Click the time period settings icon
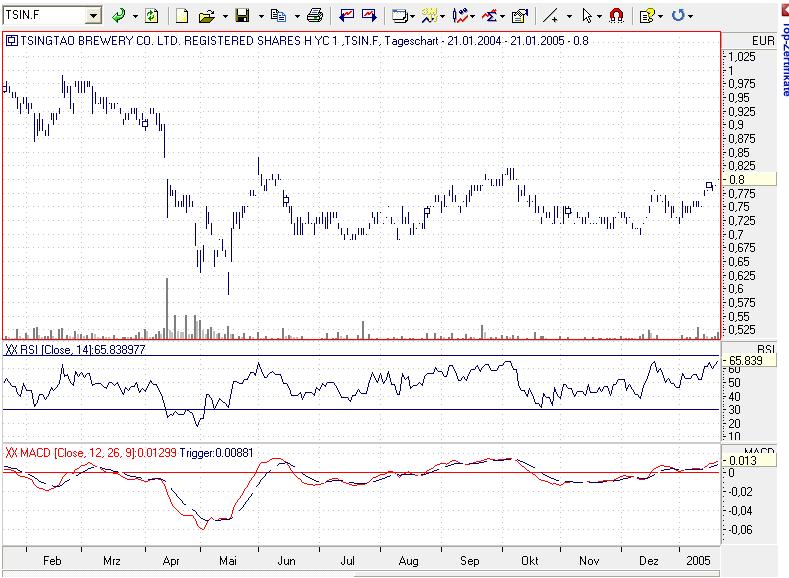 click(x=429, y=16)
